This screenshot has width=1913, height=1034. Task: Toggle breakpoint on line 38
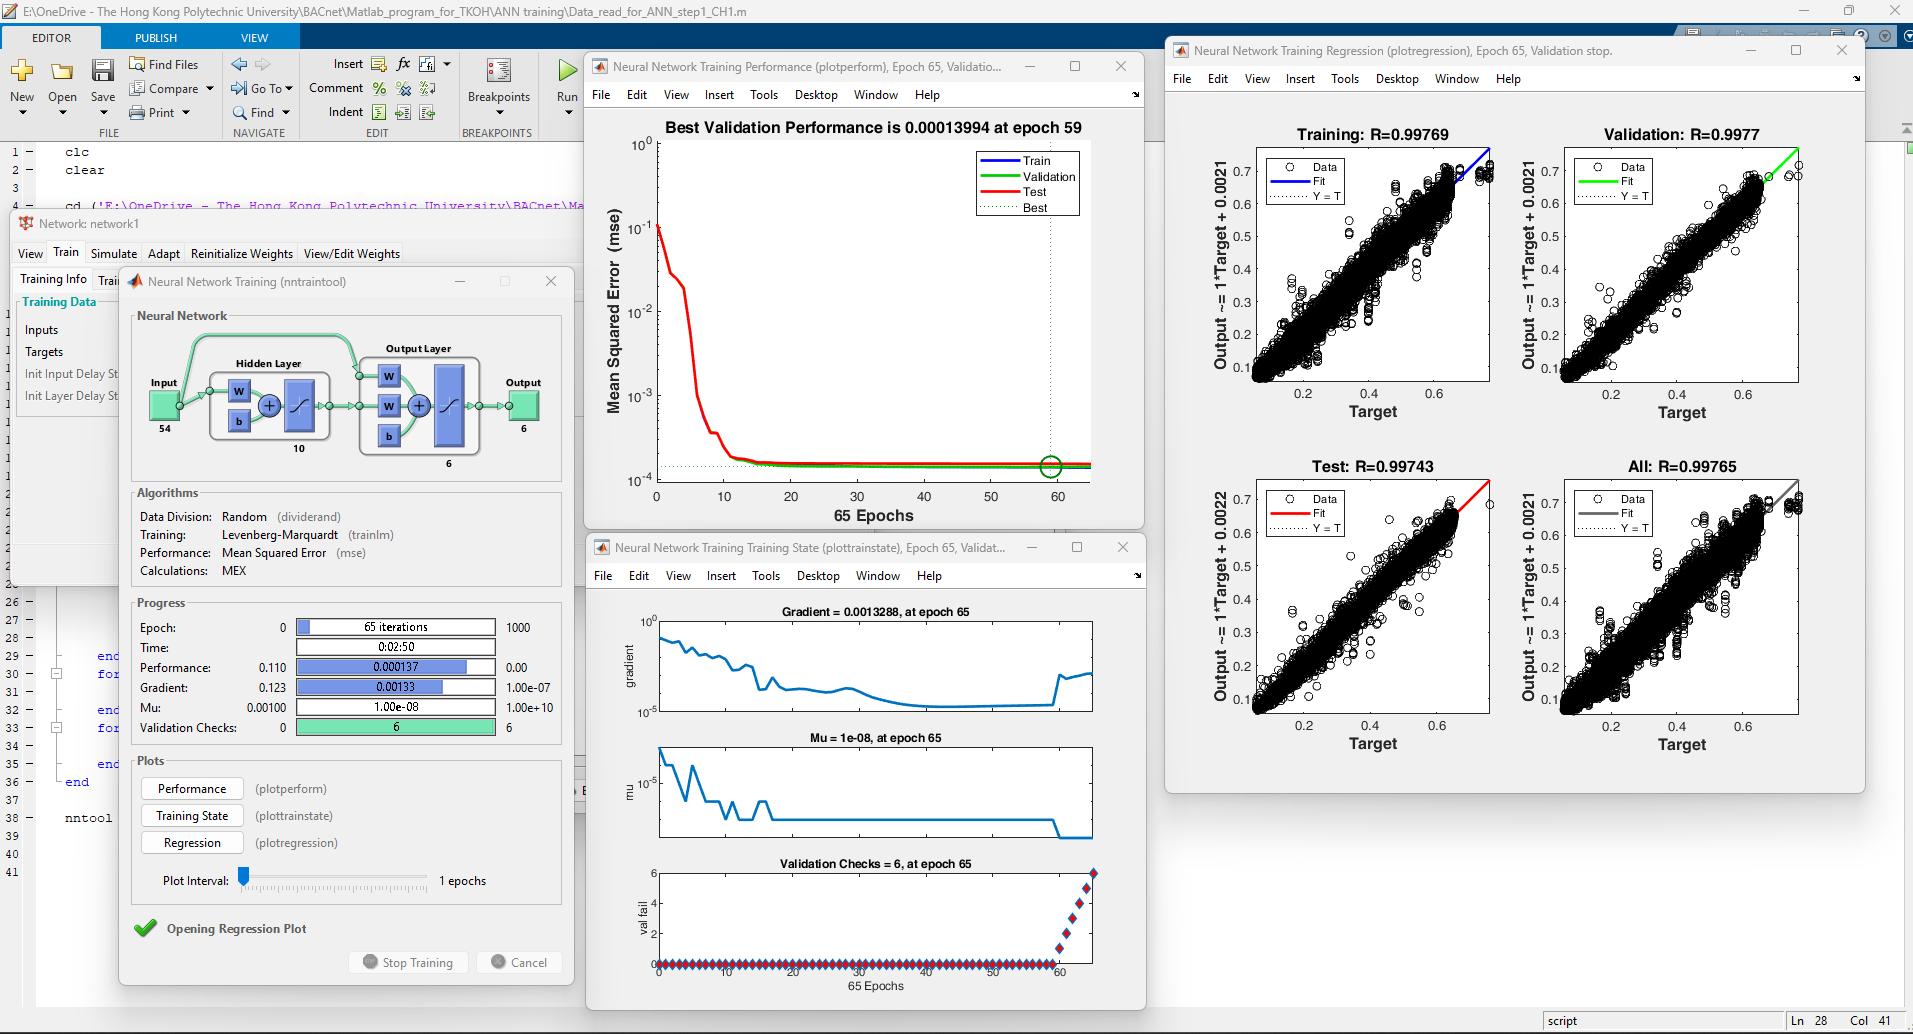click(x=29, y=818)
